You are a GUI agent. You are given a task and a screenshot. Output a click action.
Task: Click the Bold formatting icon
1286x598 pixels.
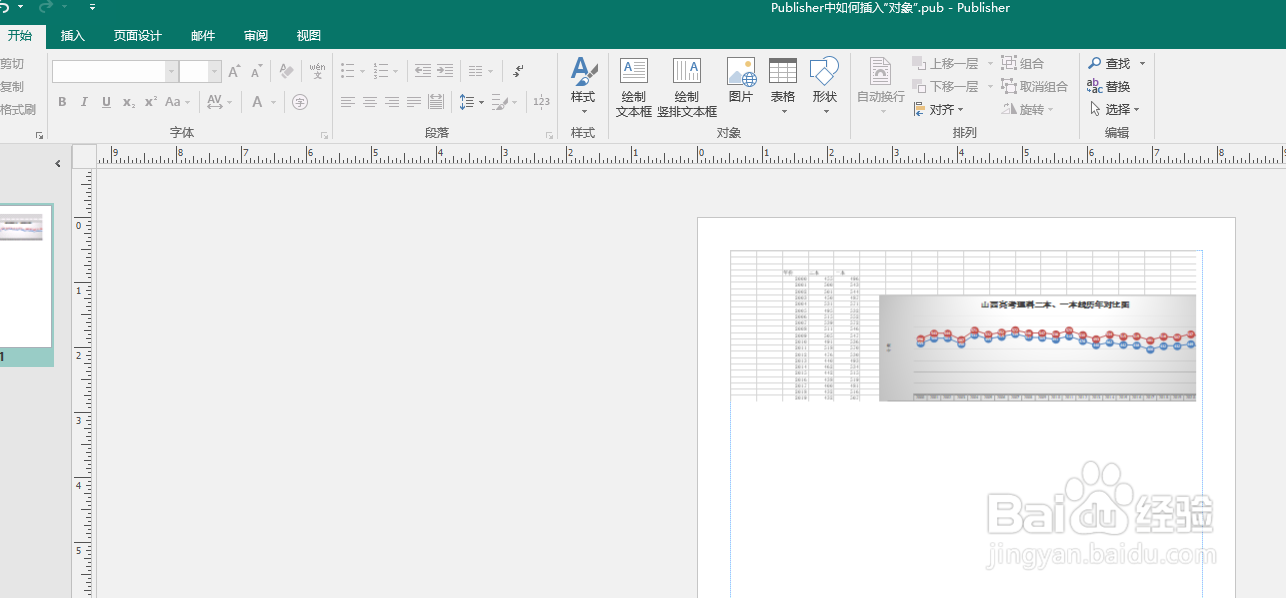[x=62, y=102]
